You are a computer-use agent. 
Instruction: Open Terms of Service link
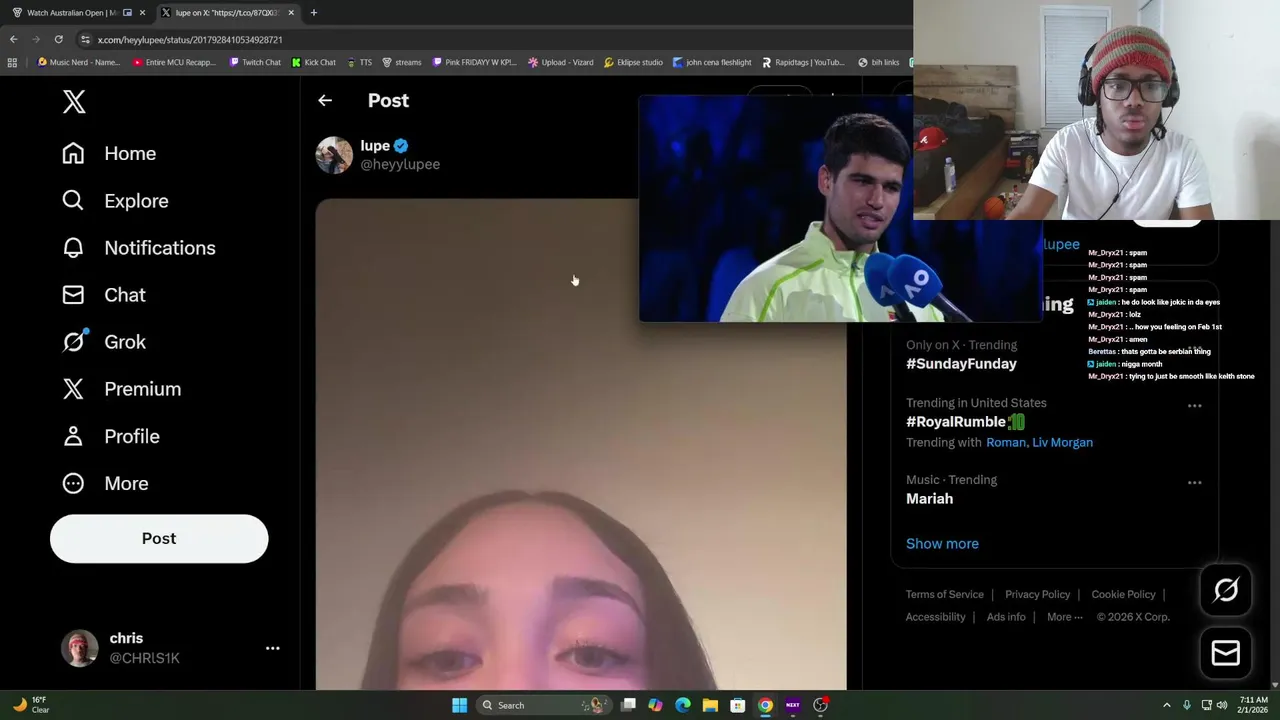point(945,594)
